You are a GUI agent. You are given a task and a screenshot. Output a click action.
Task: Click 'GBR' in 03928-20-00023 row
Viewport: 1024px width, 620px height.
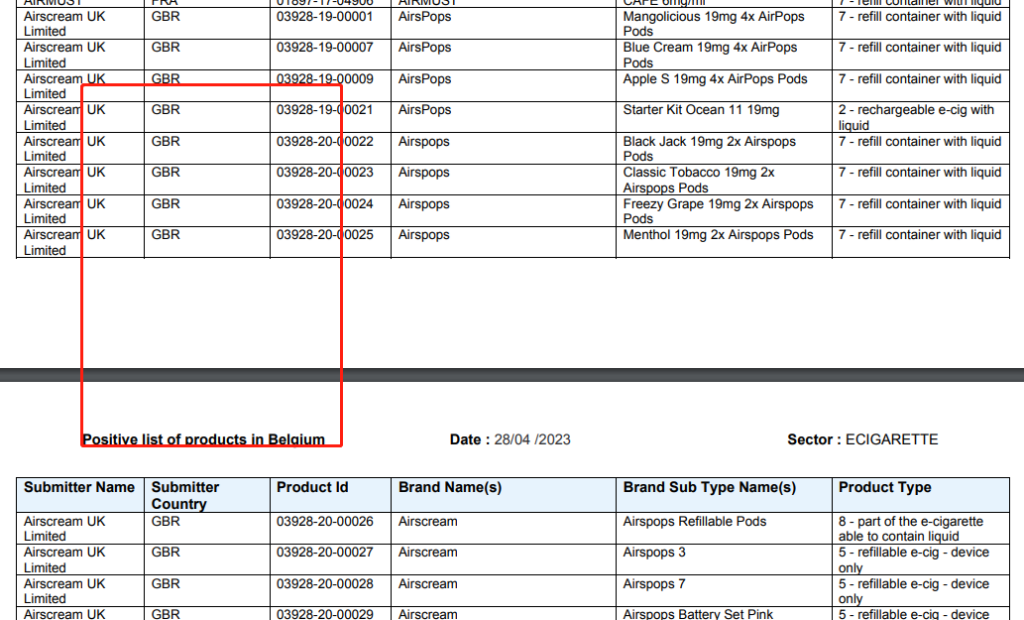165,172
